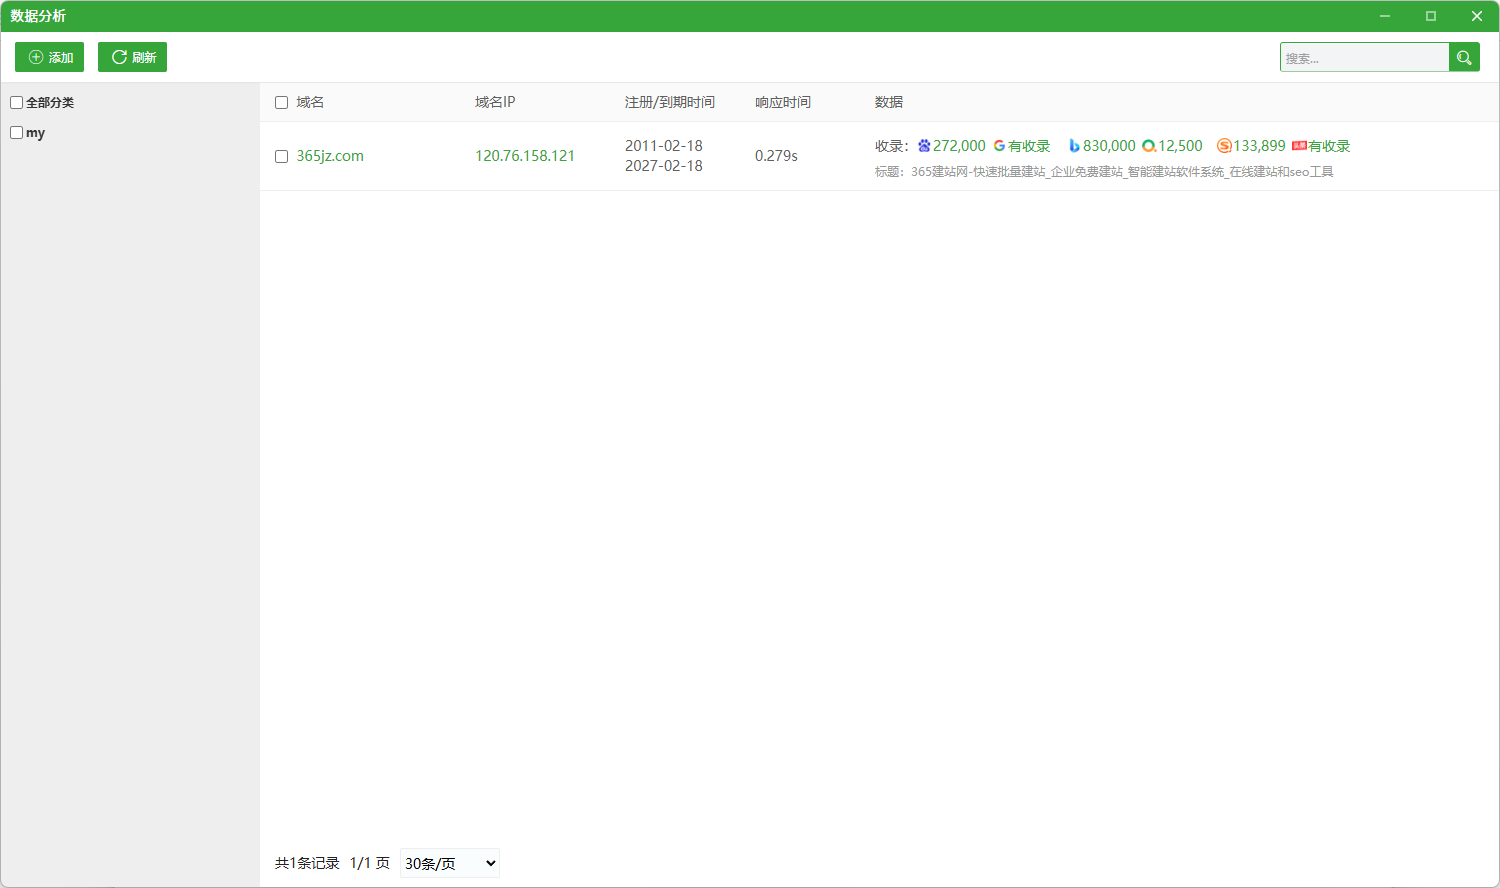Click the green search magnifier button
The width and height of the screenshot is (1500, 888).
(x=1464, y=57)
